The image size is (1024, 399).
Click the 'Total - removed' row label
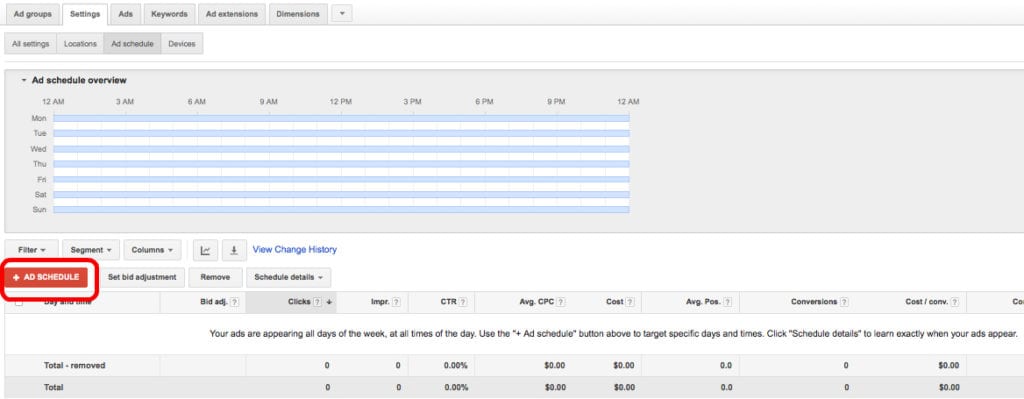[74, 366]
